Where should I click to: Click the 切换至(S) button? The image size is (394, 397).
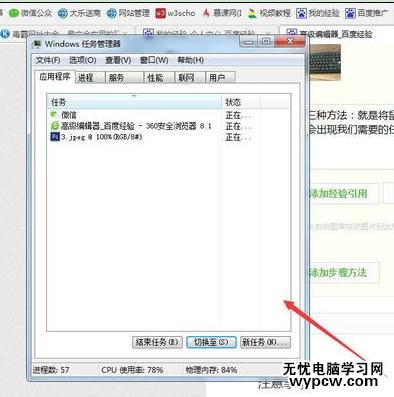(211, 342)
